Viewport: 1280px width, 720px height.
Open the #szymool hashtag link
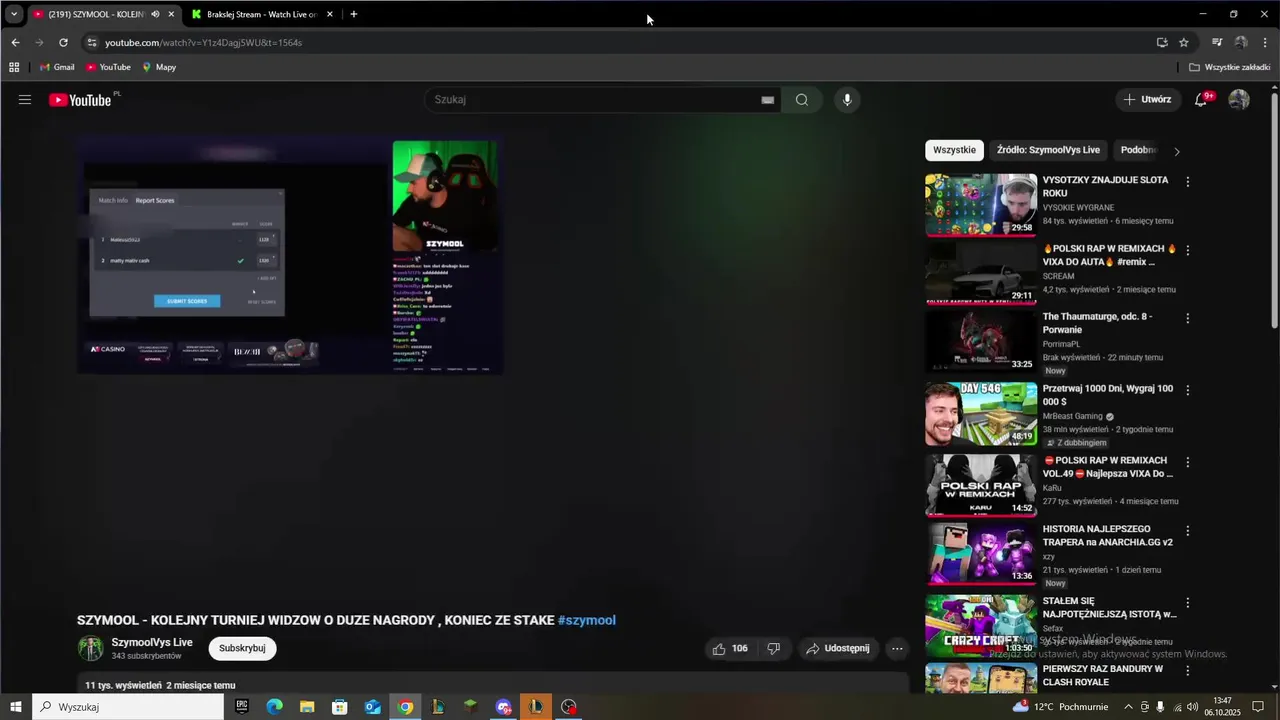[x=587, y=620]
